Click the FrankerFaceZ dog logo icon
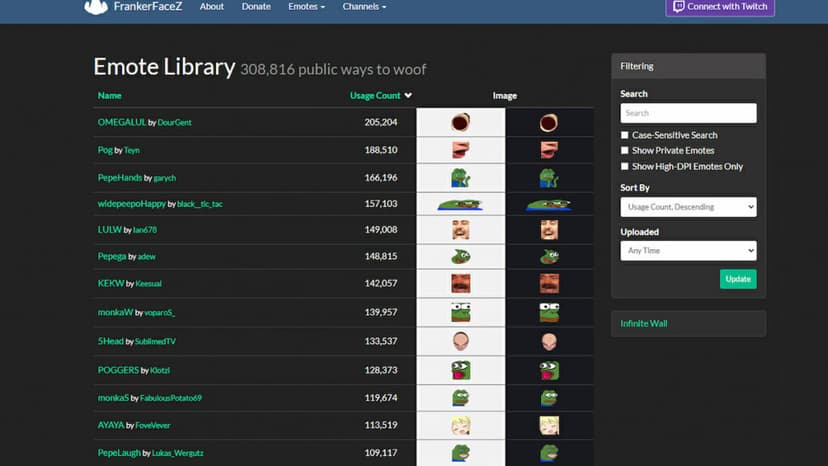 pos(96,7)
